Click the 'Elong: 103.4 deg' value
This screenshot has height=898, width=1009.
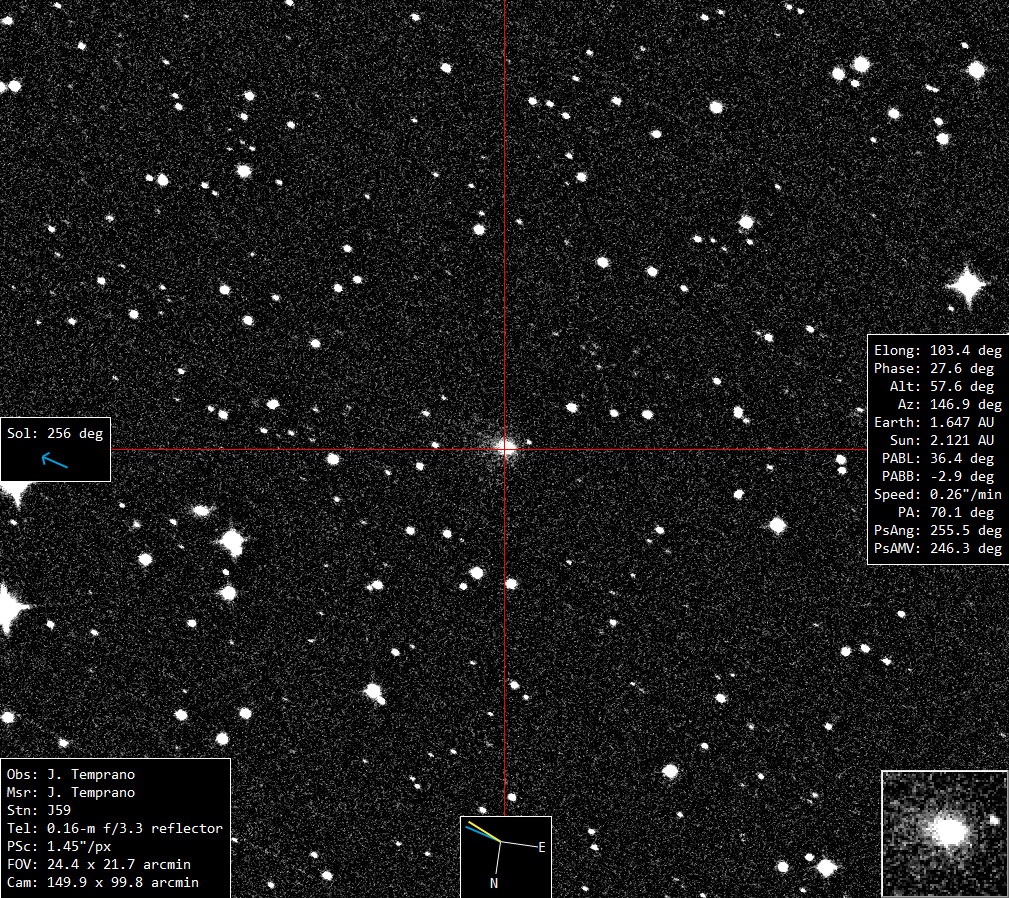coord(938,351)
